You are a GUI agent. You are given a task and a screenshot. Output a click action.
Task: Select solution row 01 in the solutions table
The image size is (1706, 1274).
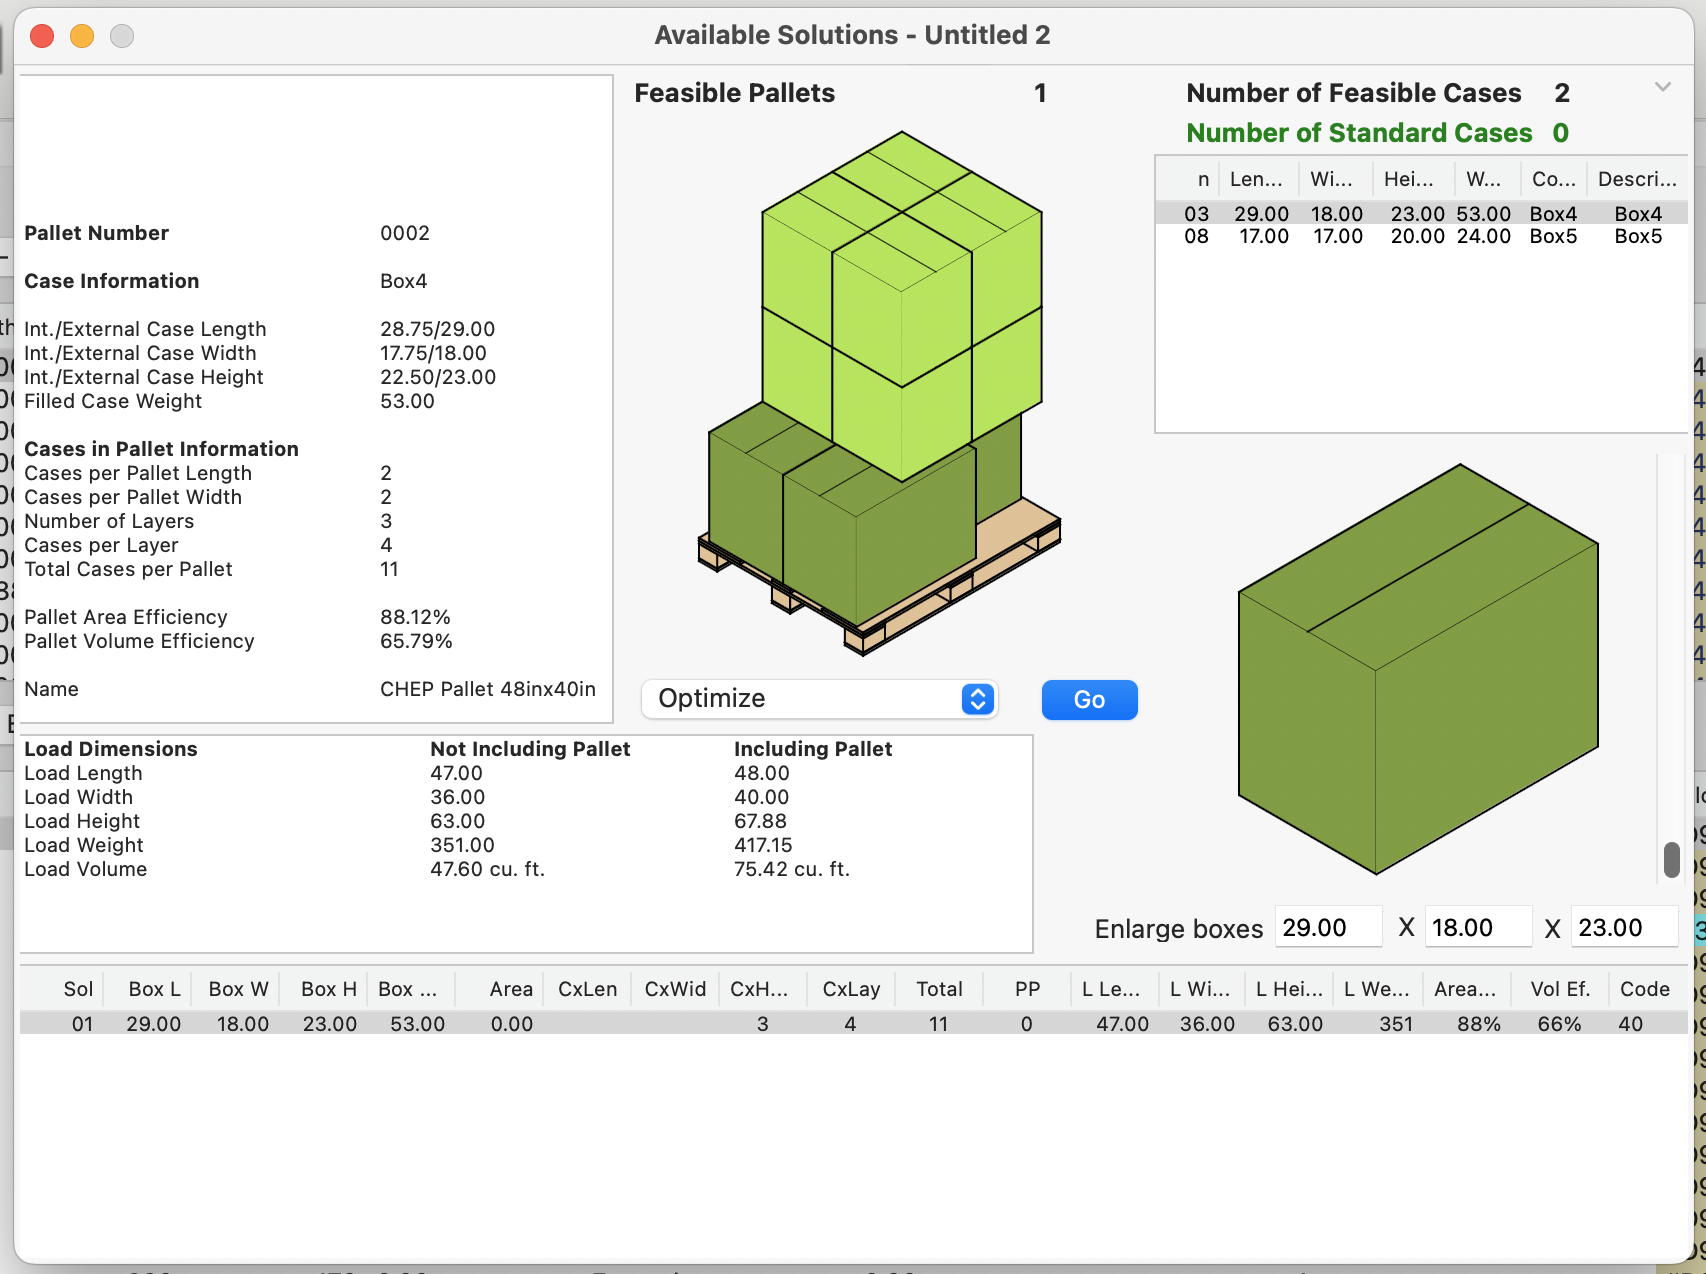point(853,1023)
